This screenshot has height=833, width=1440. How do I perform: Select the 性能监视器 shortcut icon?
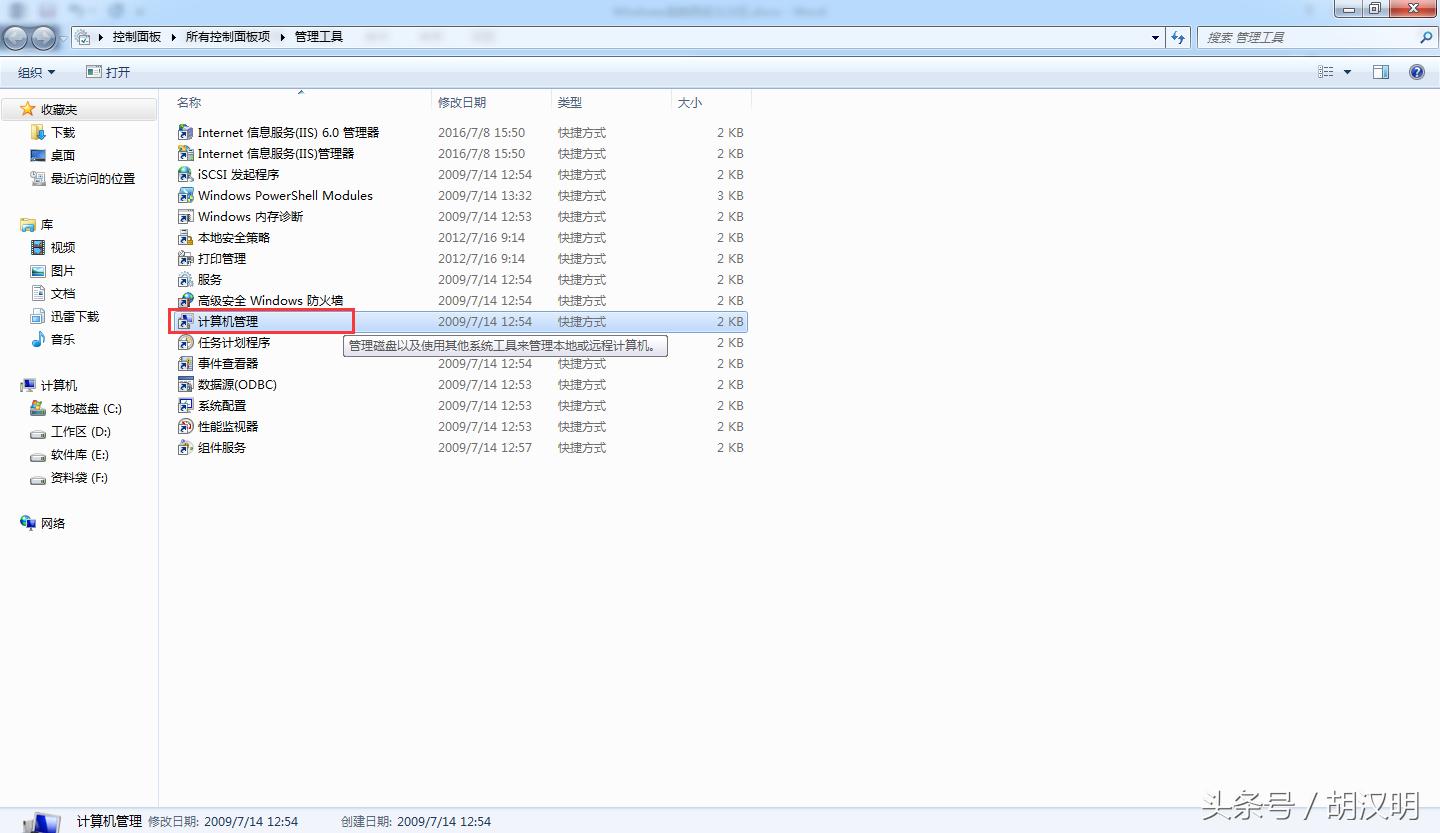pyautogui.click(x=185, y=426)
